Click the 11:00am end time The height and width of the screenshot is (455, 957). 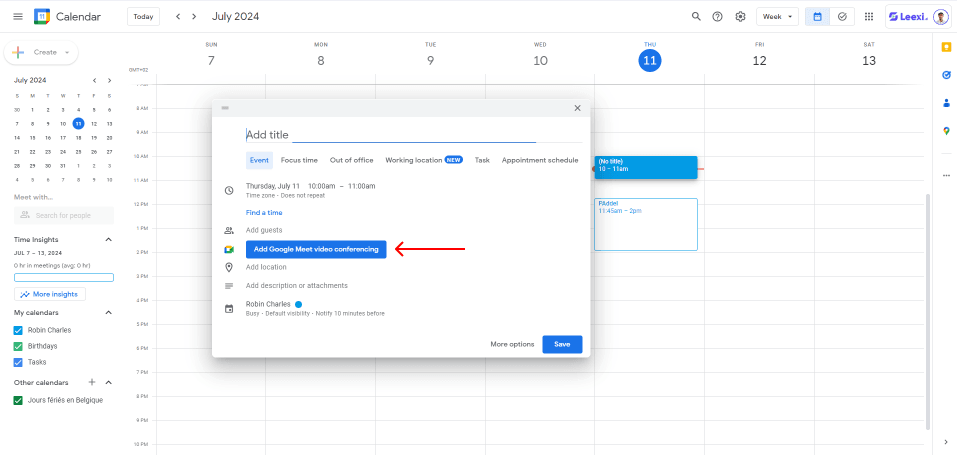click(x=362, y=186)
